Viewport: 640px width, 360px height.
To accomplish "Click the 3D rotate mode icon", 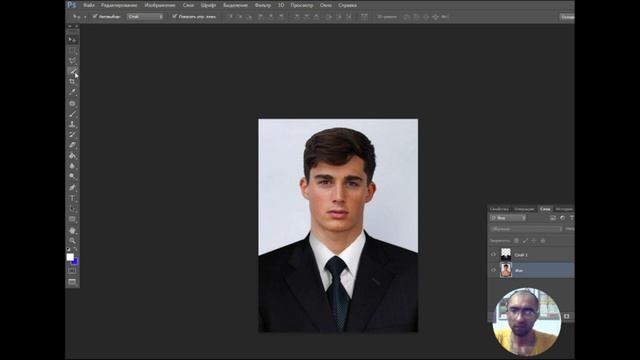I will click(x=407, y=17).
